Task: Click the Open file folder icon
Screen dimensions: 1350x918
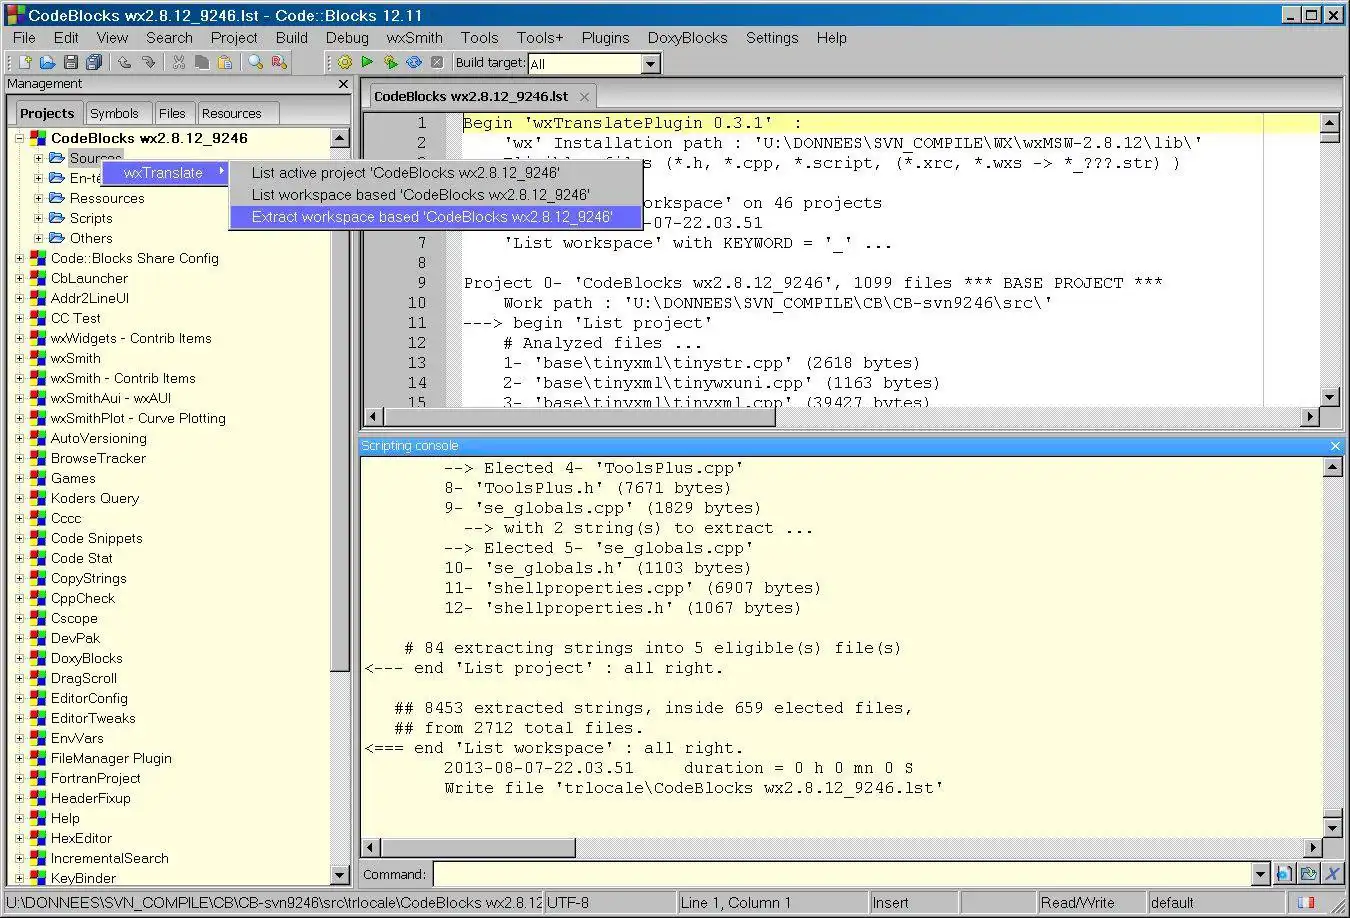Action: tap(47, 62)
